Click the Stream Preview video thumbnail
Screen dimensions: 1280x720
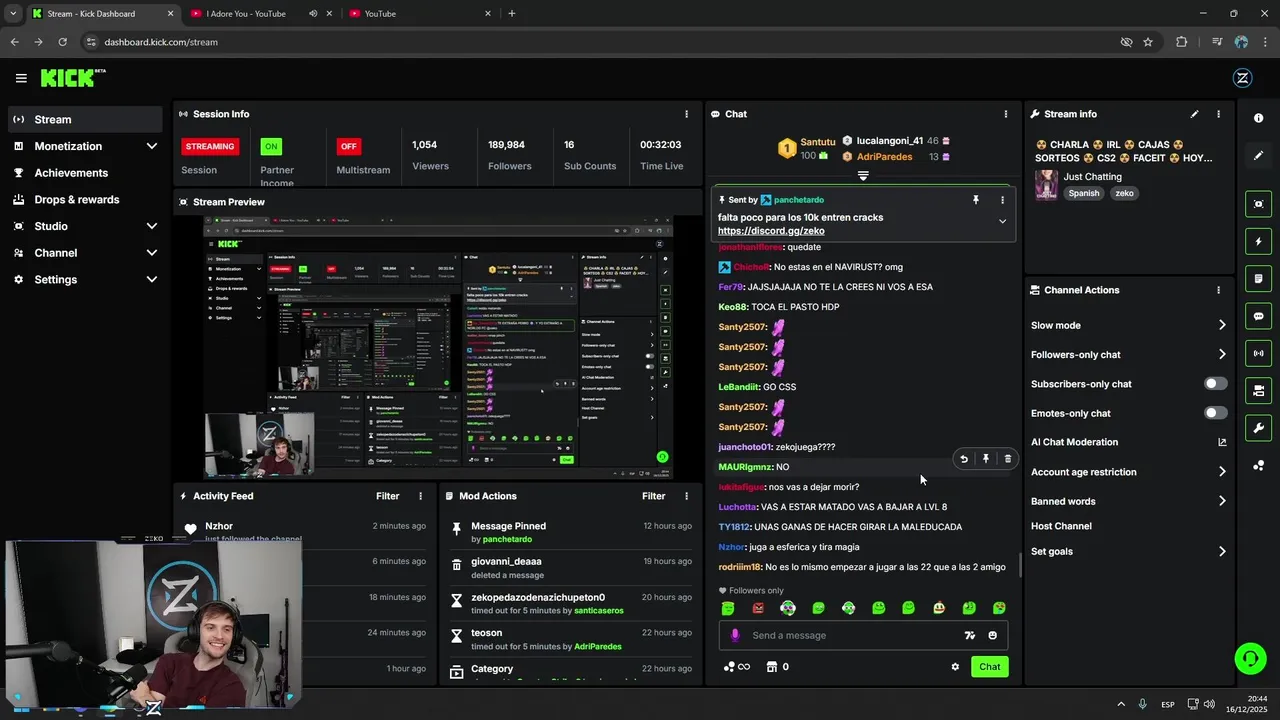(438, 347)
